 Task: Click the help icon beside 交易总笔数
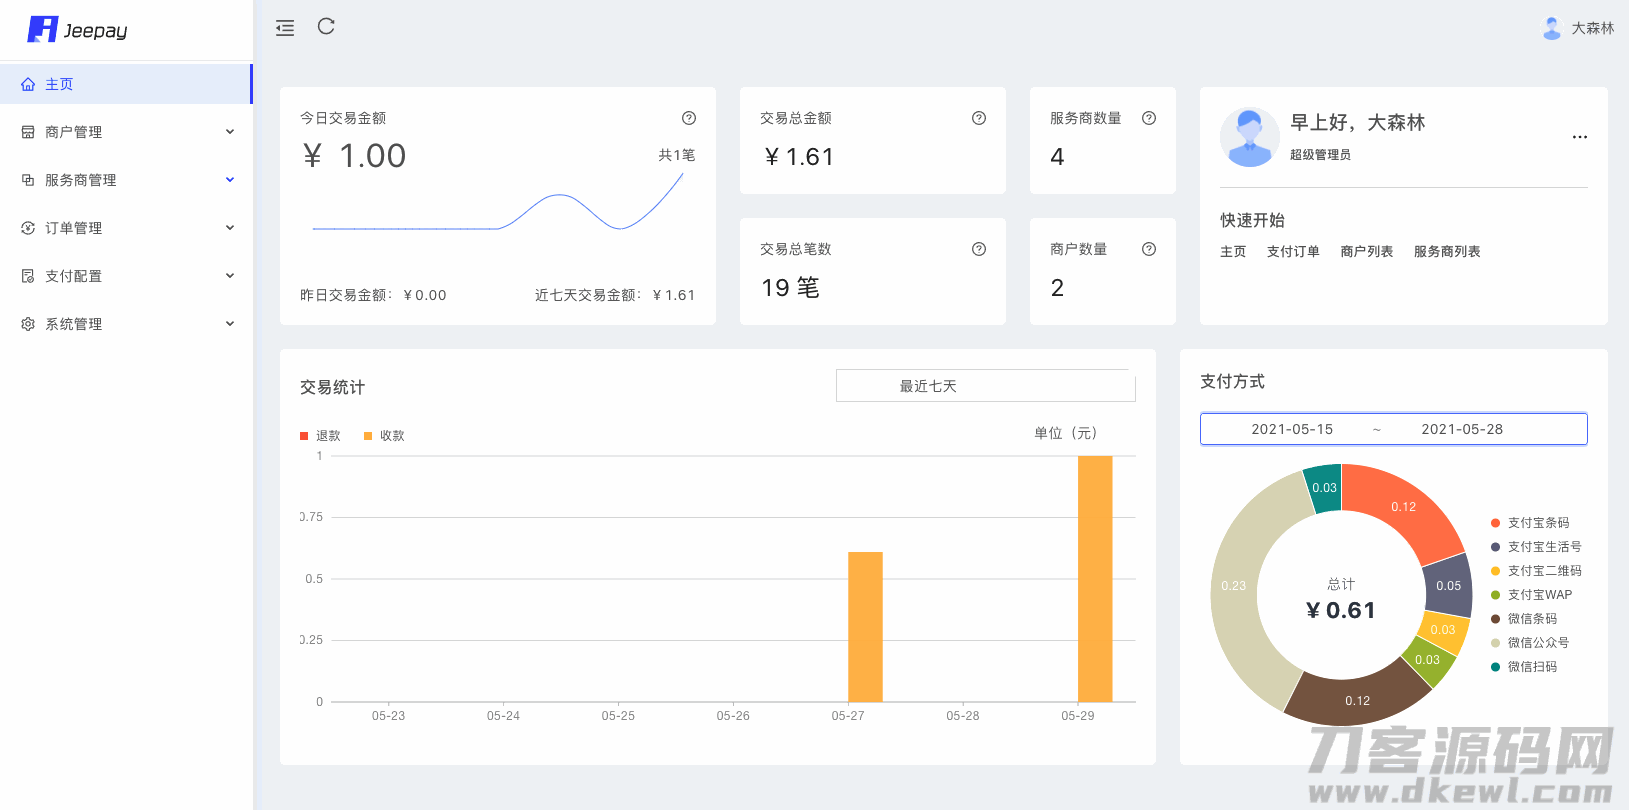[x=979, y=249]
